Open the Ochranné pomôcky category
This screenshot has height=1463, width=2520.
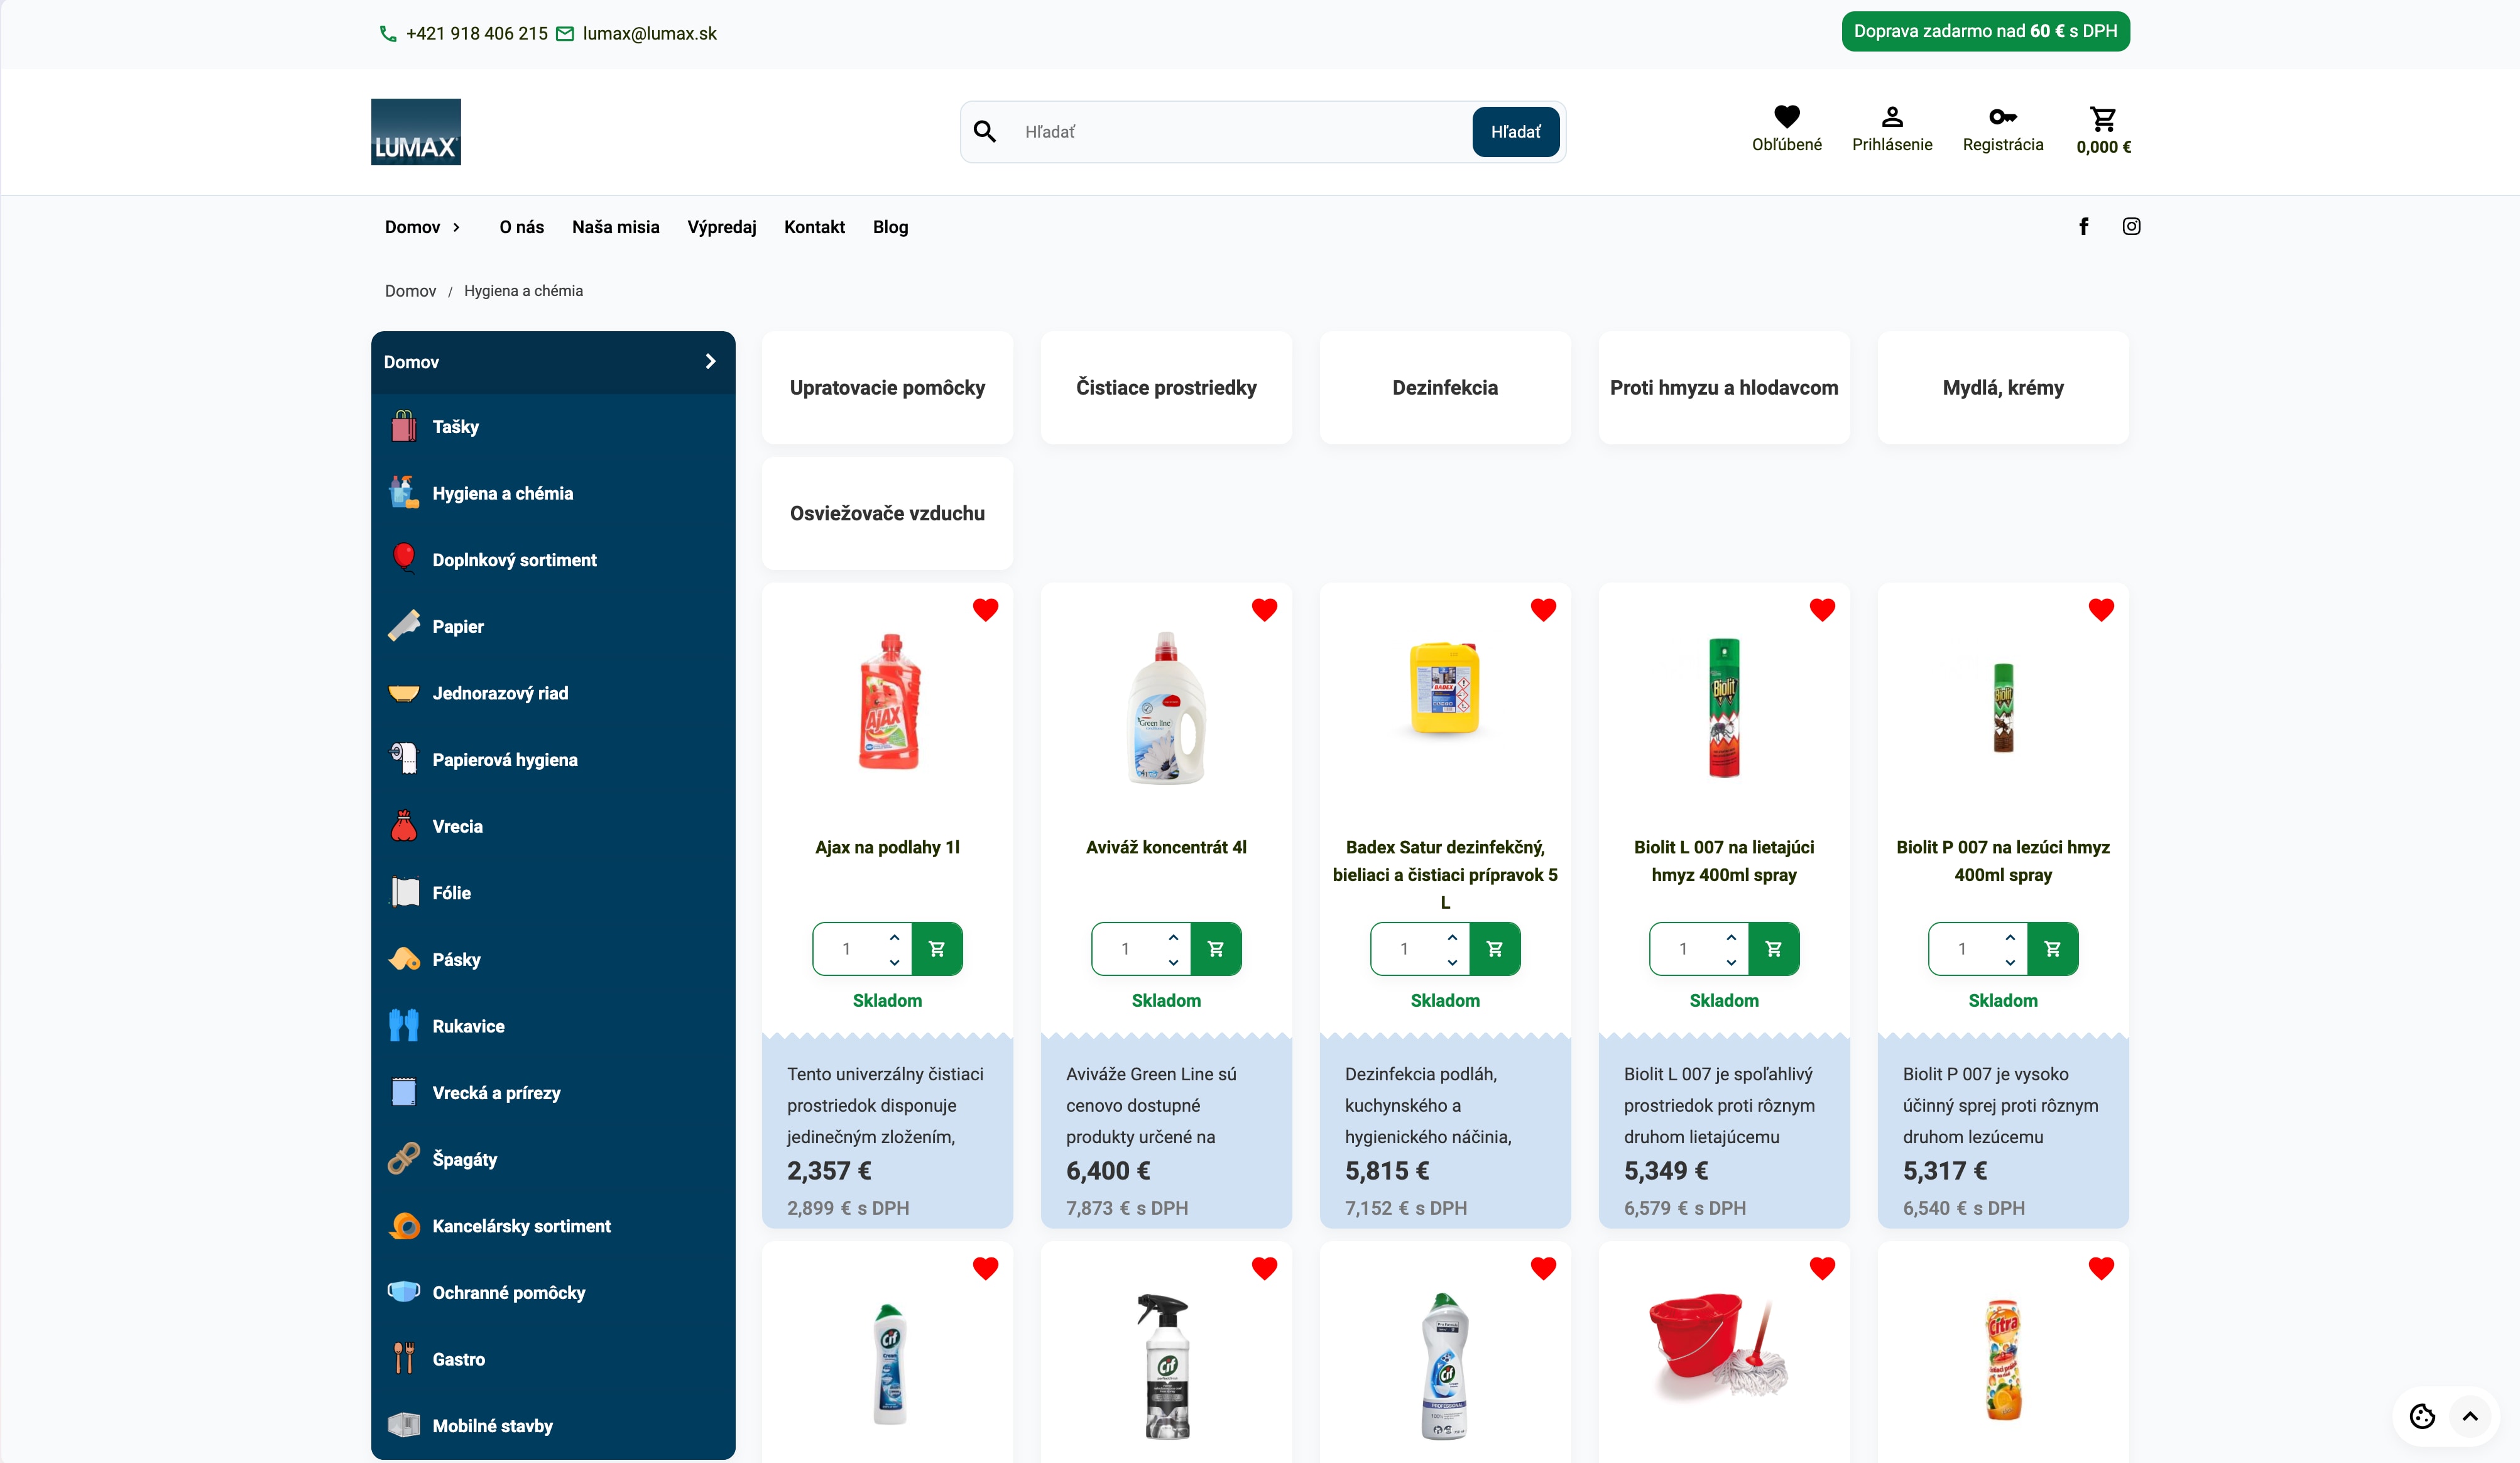pos(553,1292)
